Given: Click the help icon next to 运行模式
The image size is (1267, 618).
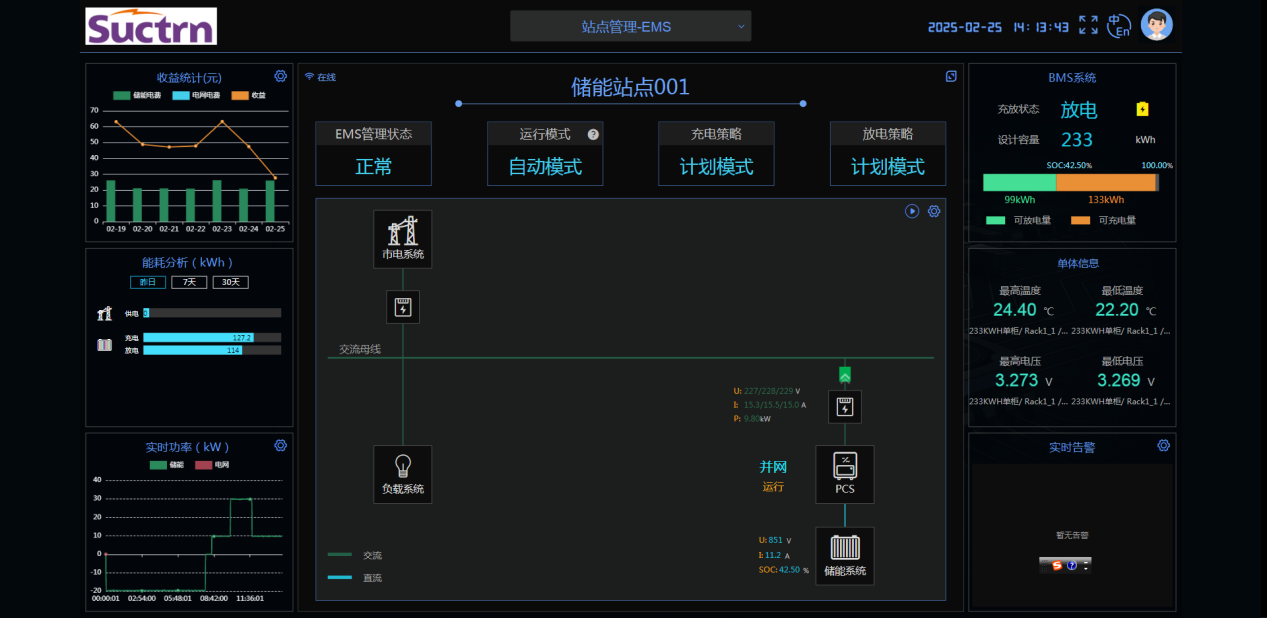Looking at the screenshot, I should click(x=593, y=134).
